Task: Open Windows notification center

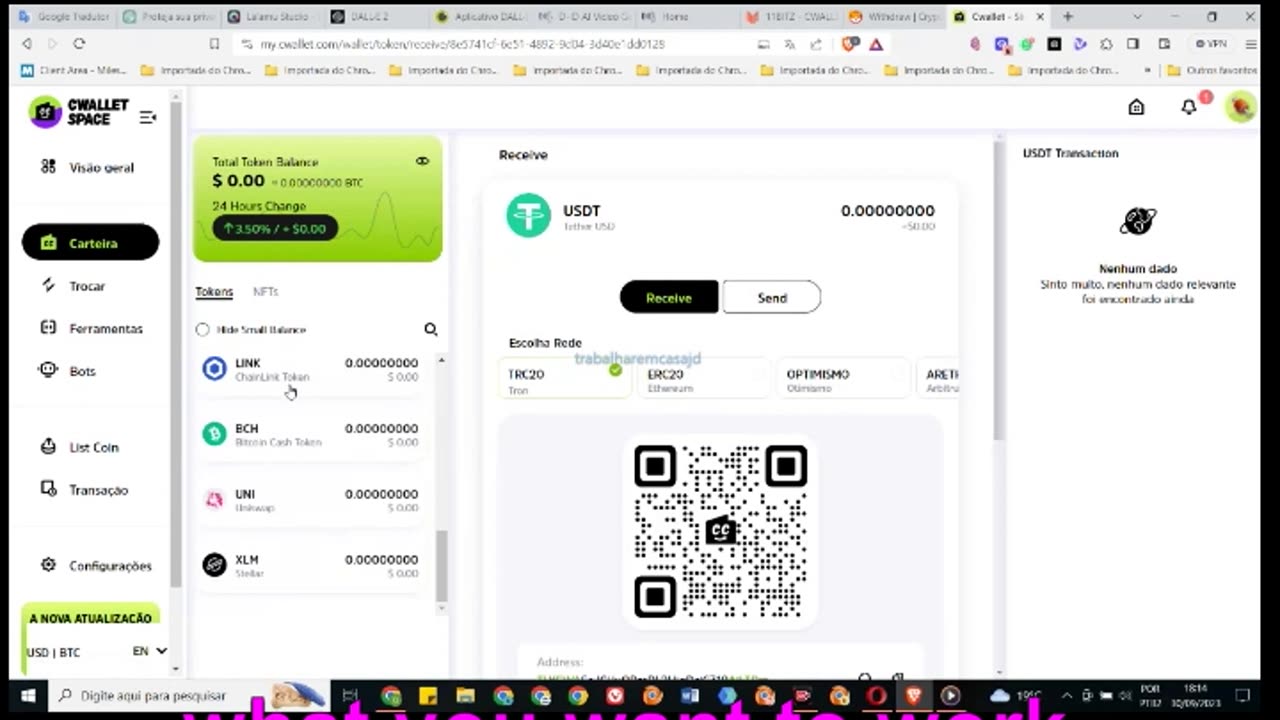Action: [x=1243, y=695]
